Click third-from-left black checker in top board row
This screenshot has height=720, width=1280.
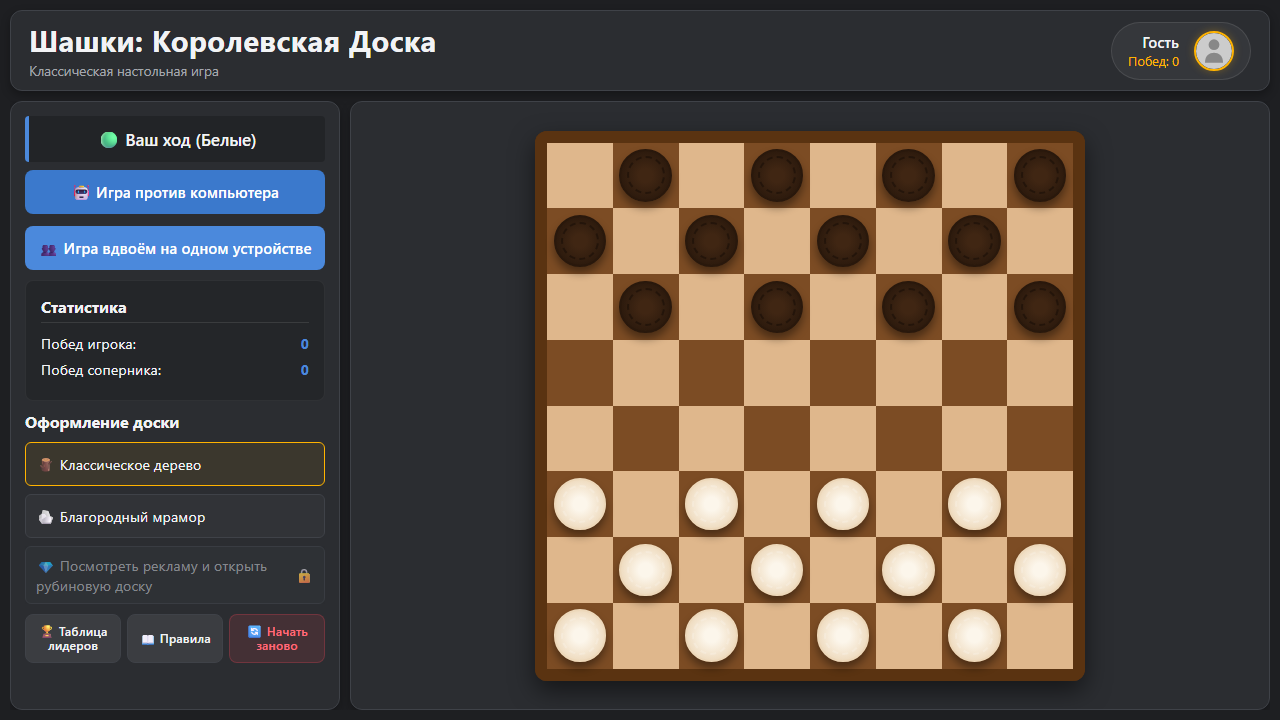click(x=908, y=175)
